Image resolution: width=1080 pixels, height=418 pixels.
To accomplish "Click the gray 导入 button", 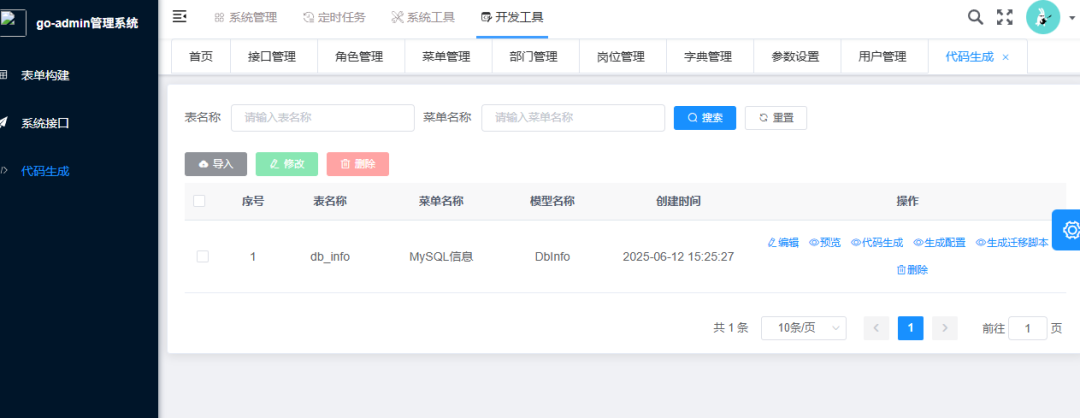I will [x=216, y=164].
